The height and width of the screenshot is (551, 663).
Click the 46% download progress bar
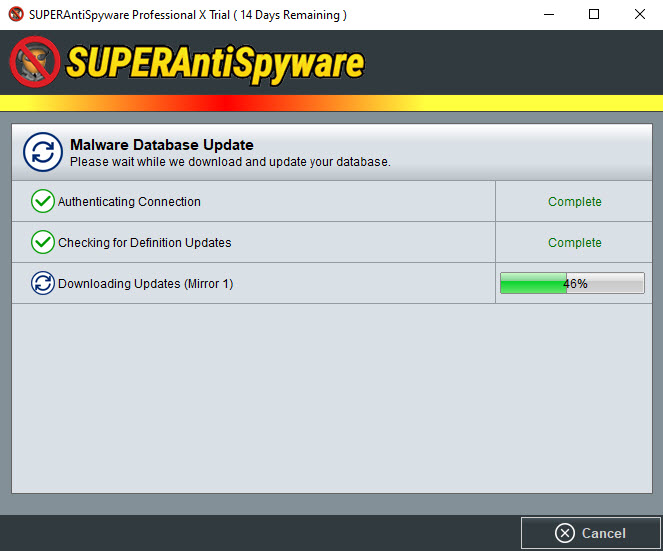(x=572, y=283)
